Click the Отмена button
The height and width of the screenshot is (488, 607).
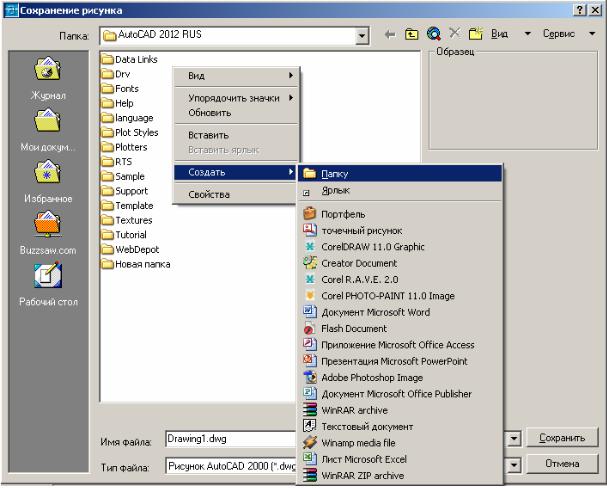pyautogui.click(x=562, y=463)
